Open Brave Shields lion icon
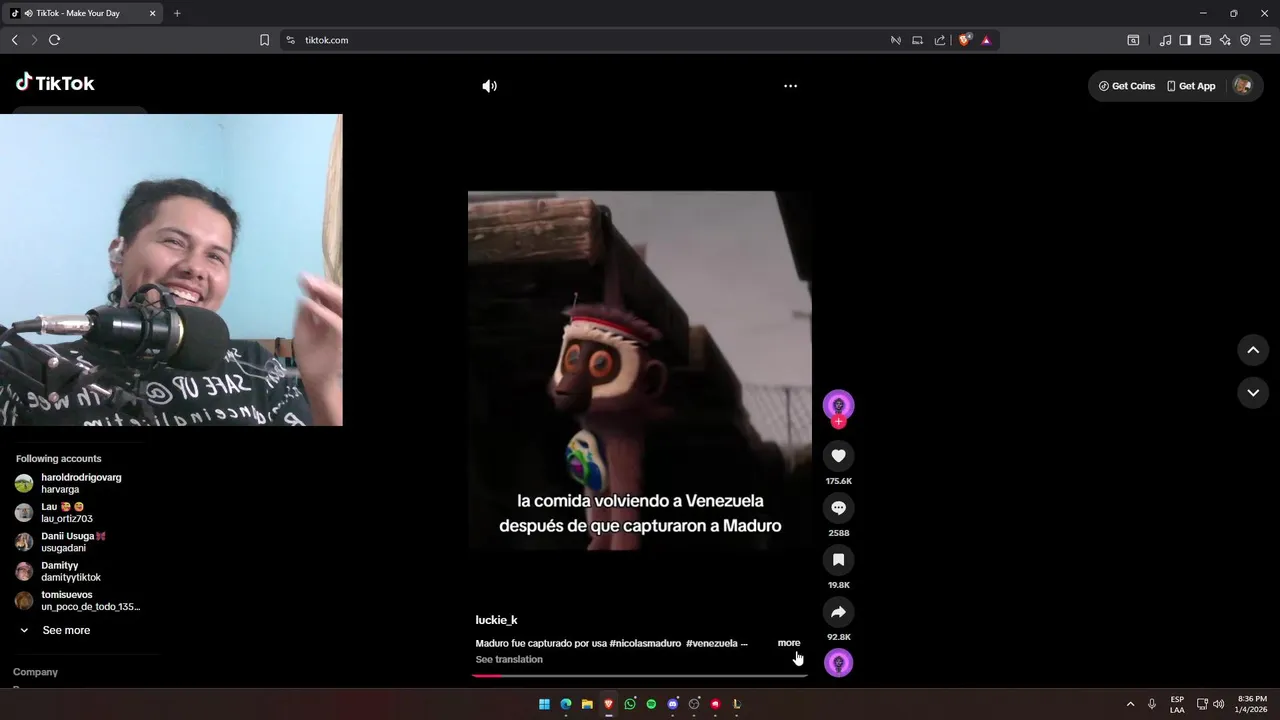1280x720 pixels. point(965,40)
